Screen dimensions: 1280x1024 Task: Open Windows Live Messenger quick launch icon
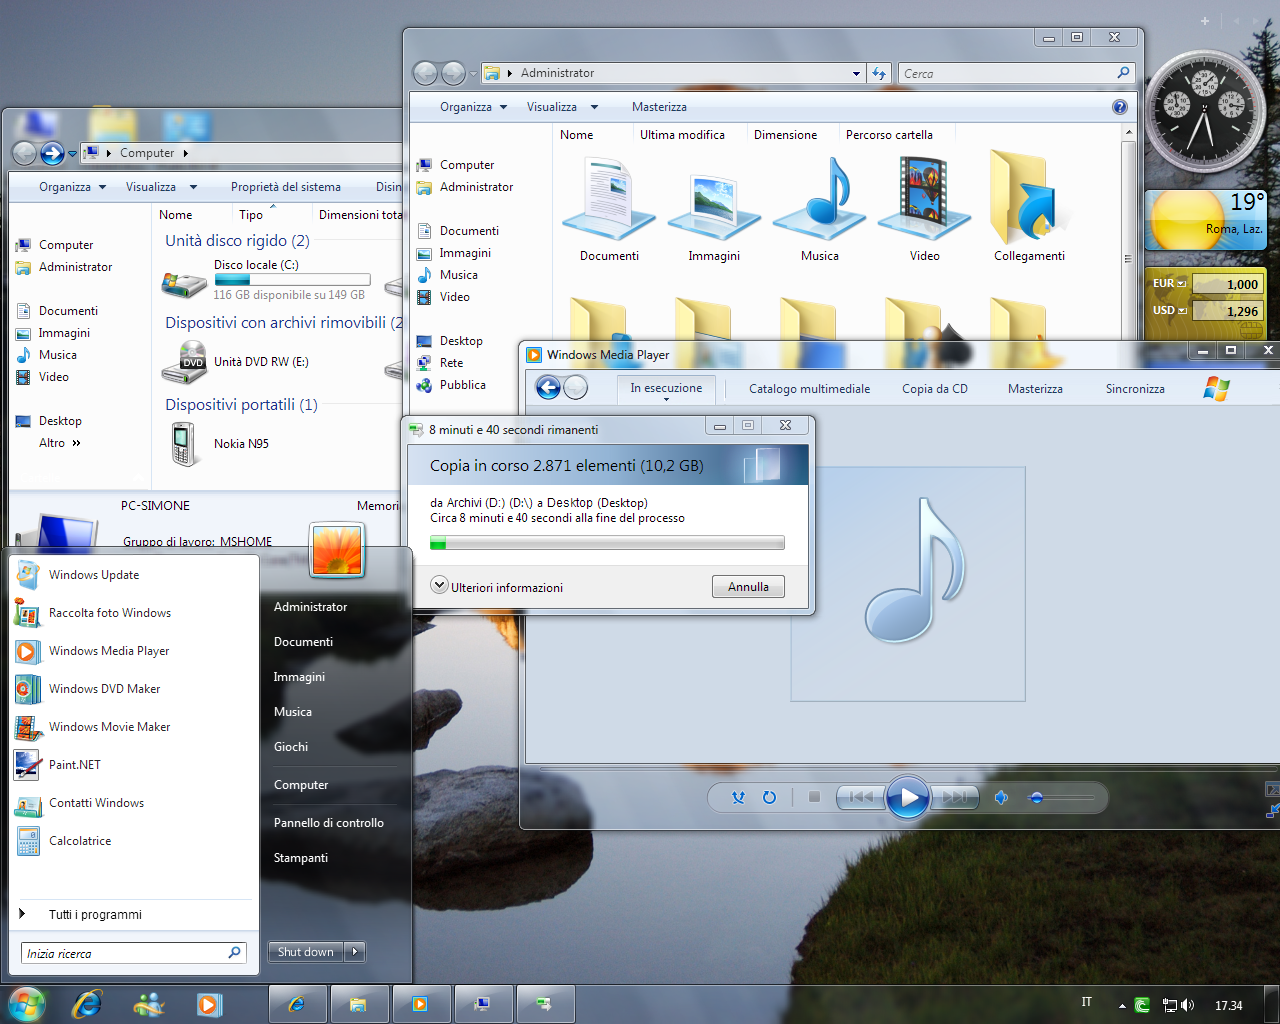pyautogui.click(x=149, y=1004)
